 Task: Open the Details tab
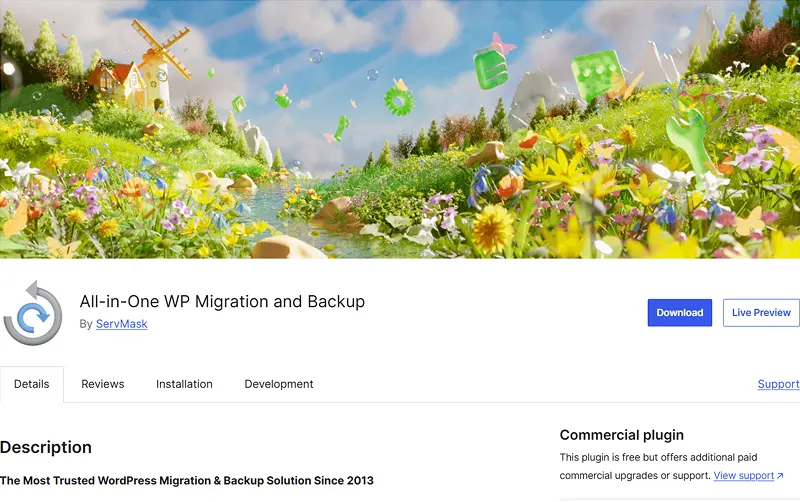click(32, 384)
